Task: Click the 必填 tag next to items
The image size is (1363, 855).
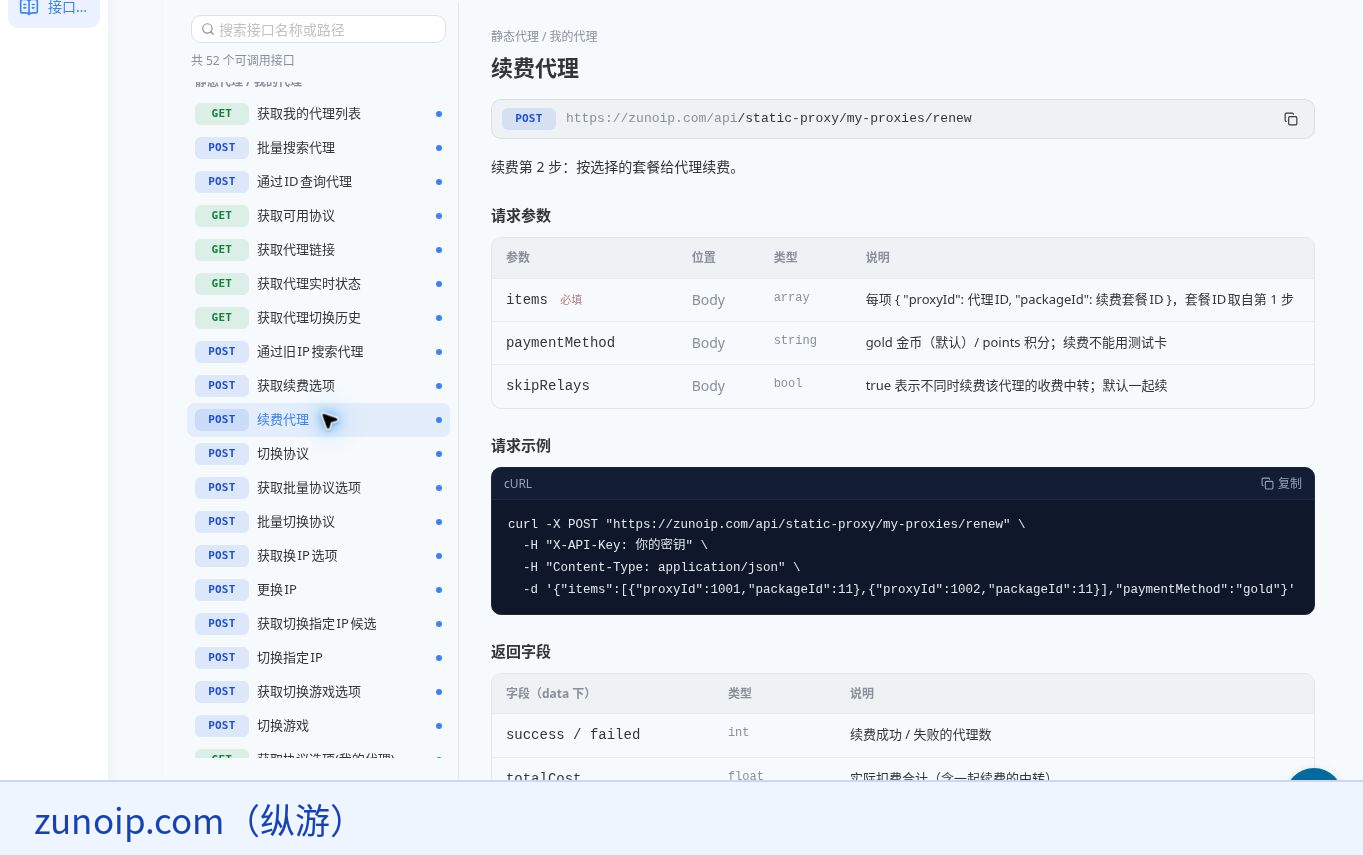Action: pyautogui.click(x=571, y=300)
